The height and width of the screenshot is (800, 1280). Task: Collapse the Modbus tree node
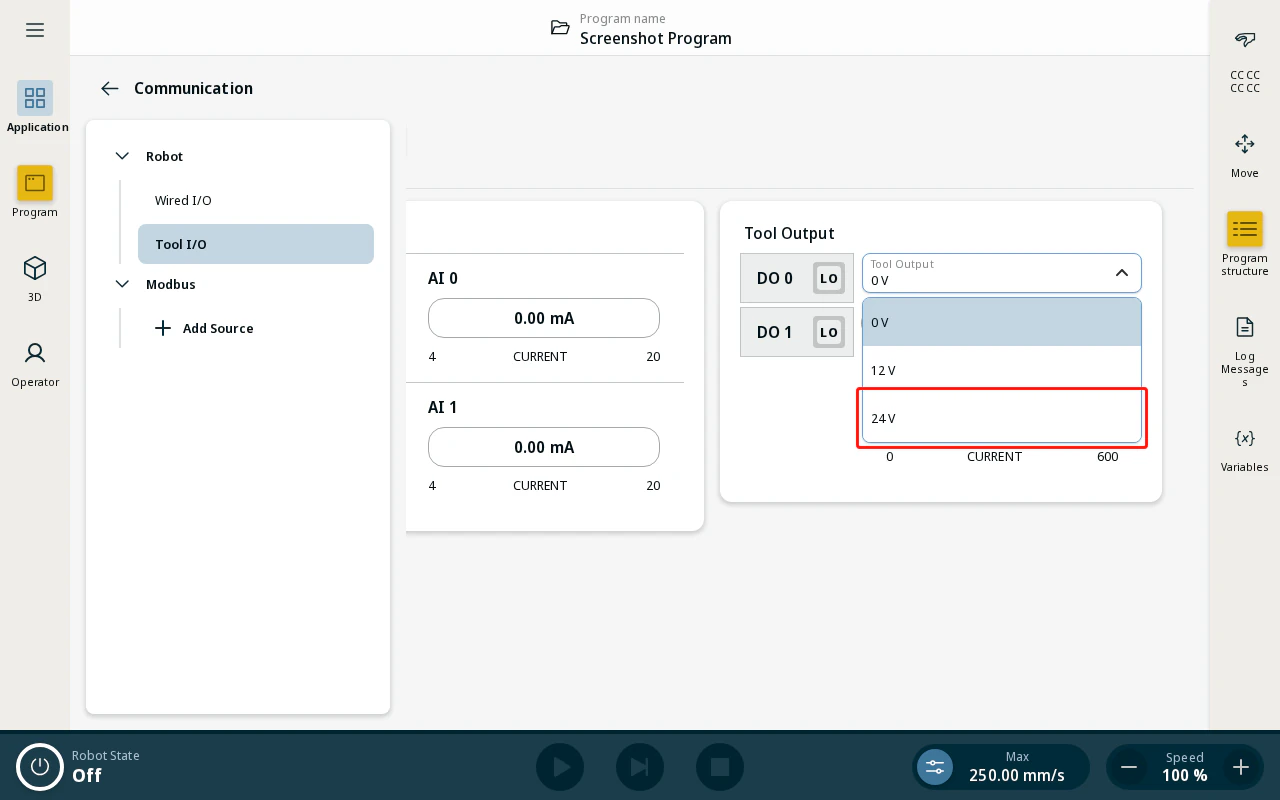click(122, 284)
